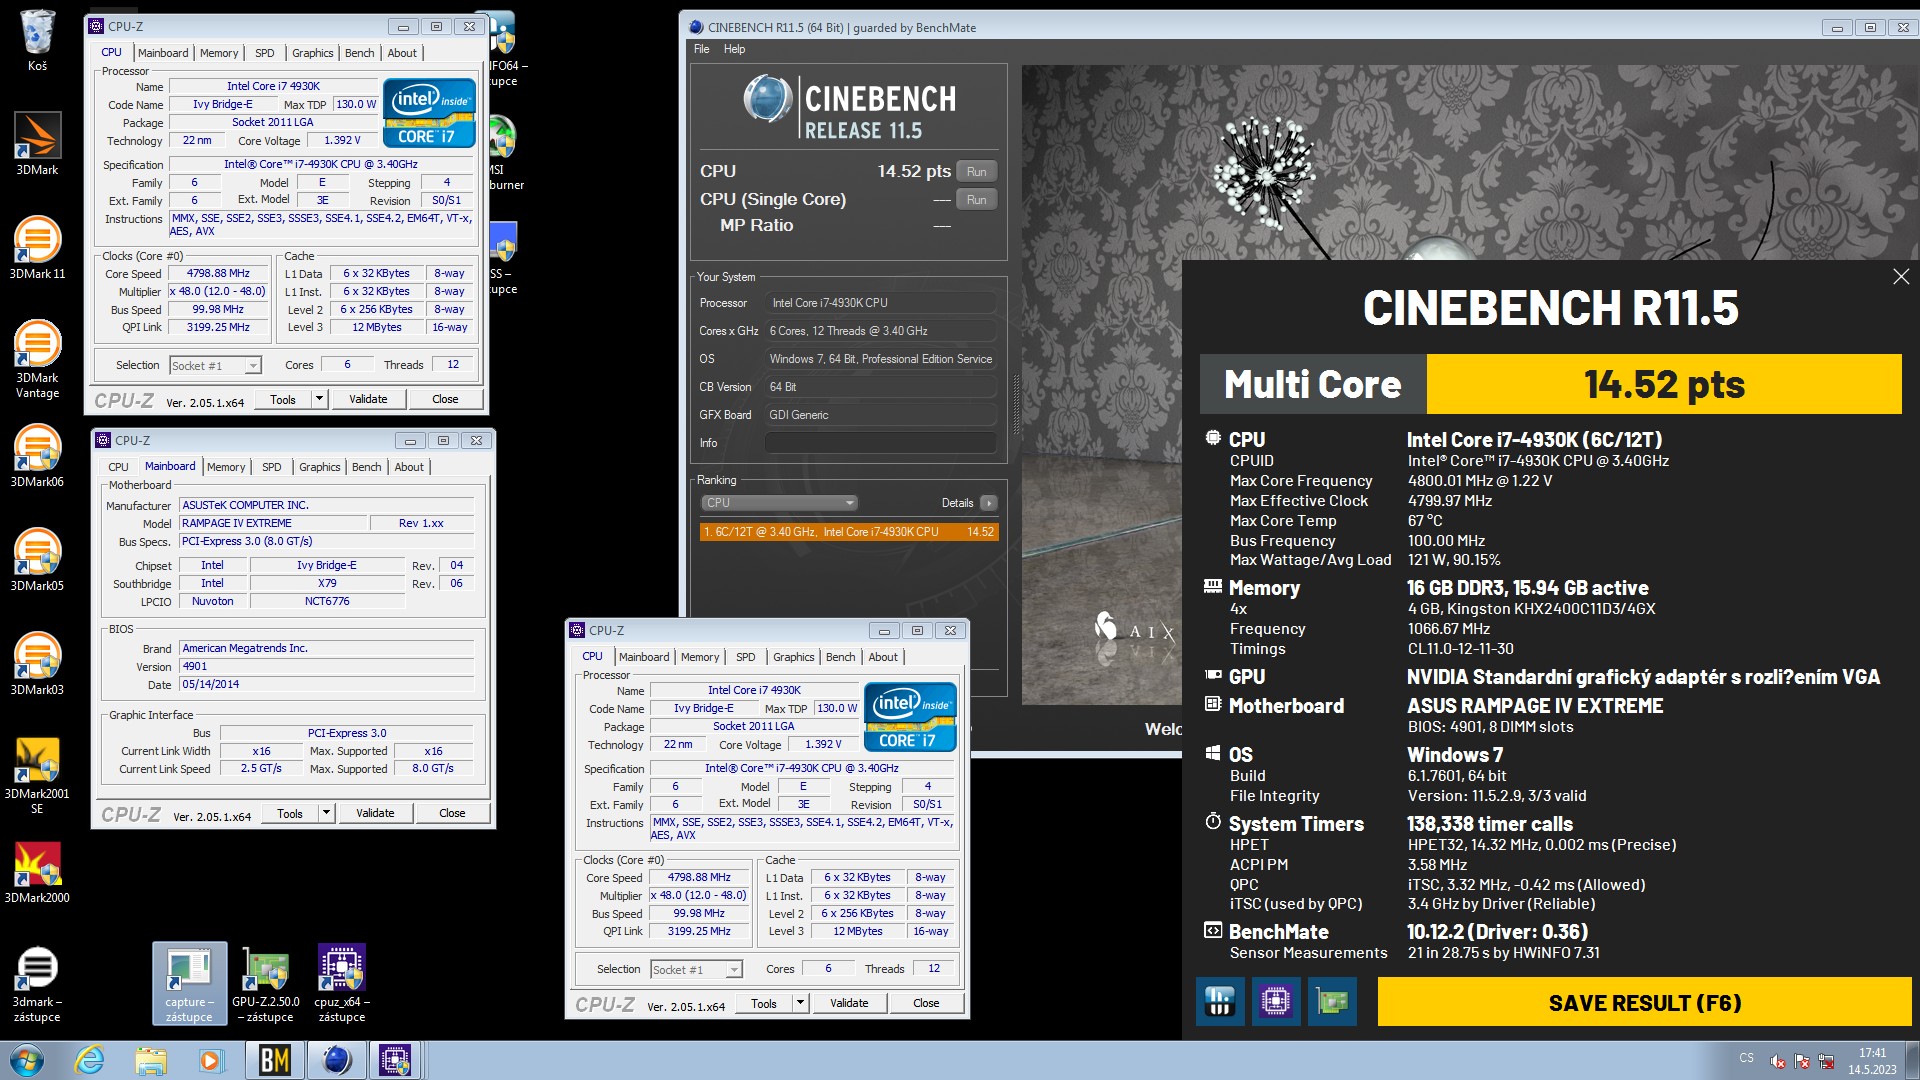
Task: Open the Tools dropdown arrow in top CPU-Z
Action: pos(319,399)
